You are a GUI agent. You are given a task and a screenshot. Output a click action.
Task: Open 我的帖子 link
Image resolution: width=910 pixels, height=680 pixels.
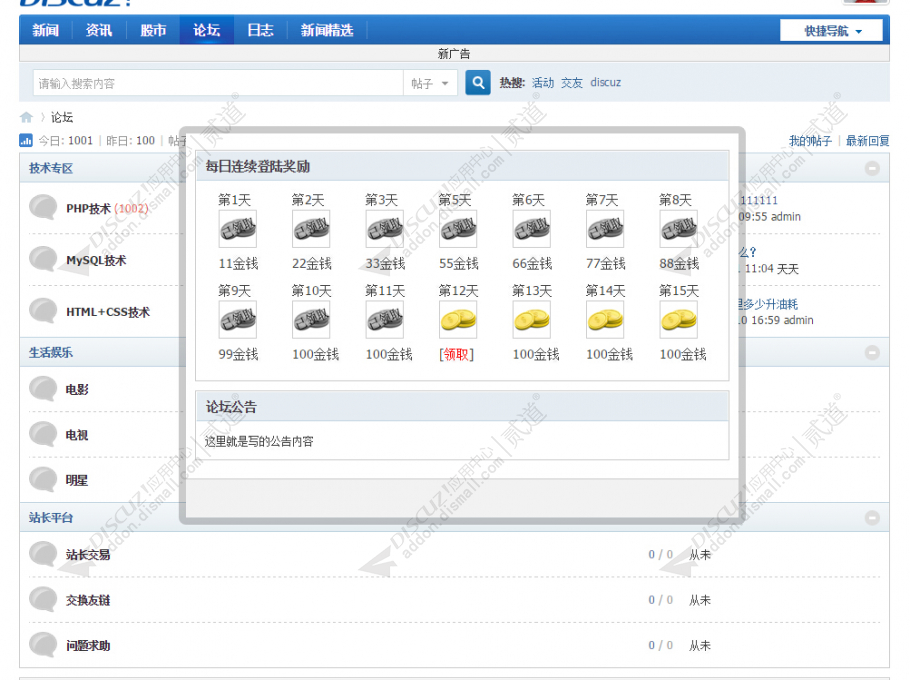[810, 140]
